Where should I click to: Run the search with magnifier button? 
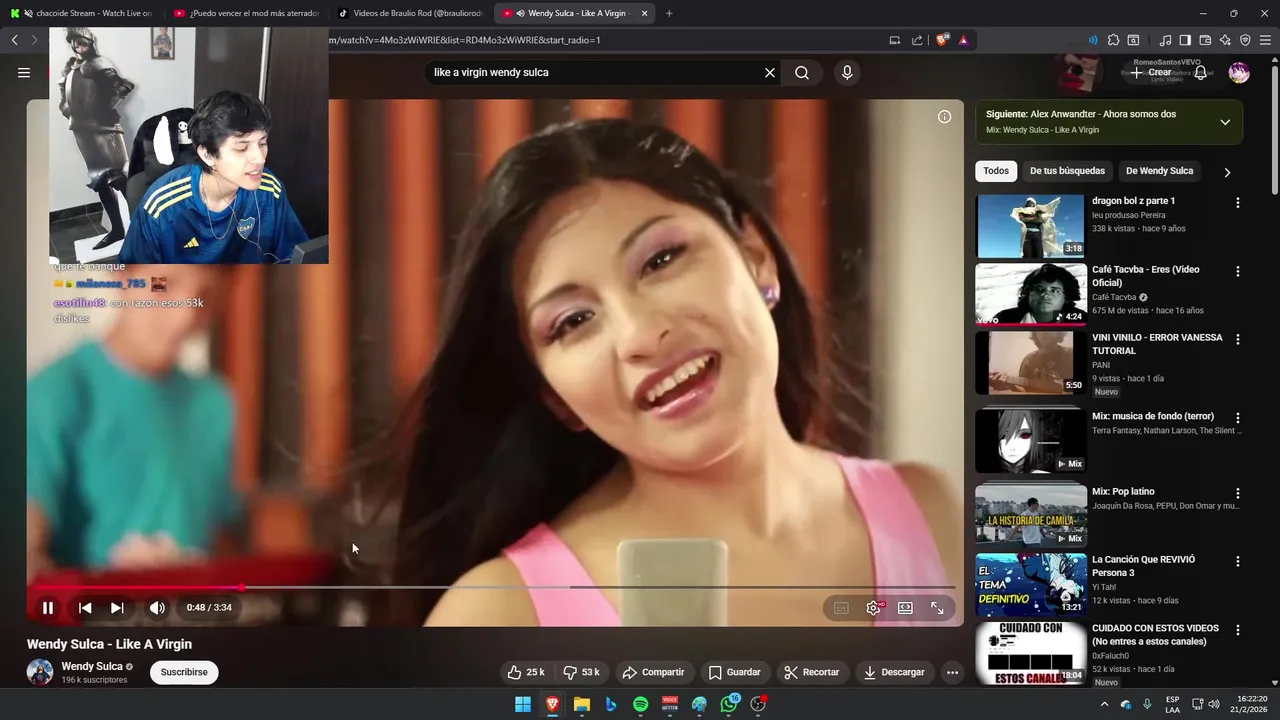coord(802,72)
